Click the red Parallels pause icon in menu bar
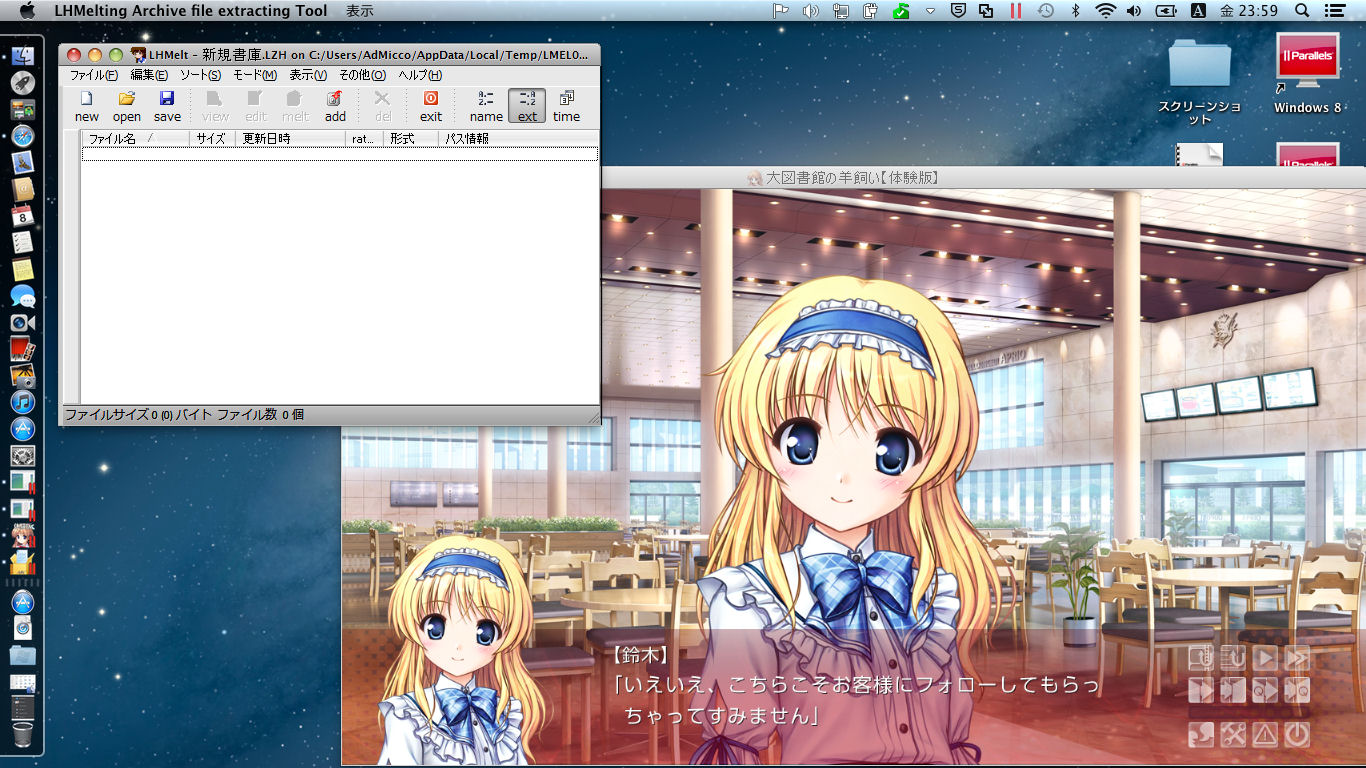The height and width of the screenshot is (768, 1366). click(1015, 11)
